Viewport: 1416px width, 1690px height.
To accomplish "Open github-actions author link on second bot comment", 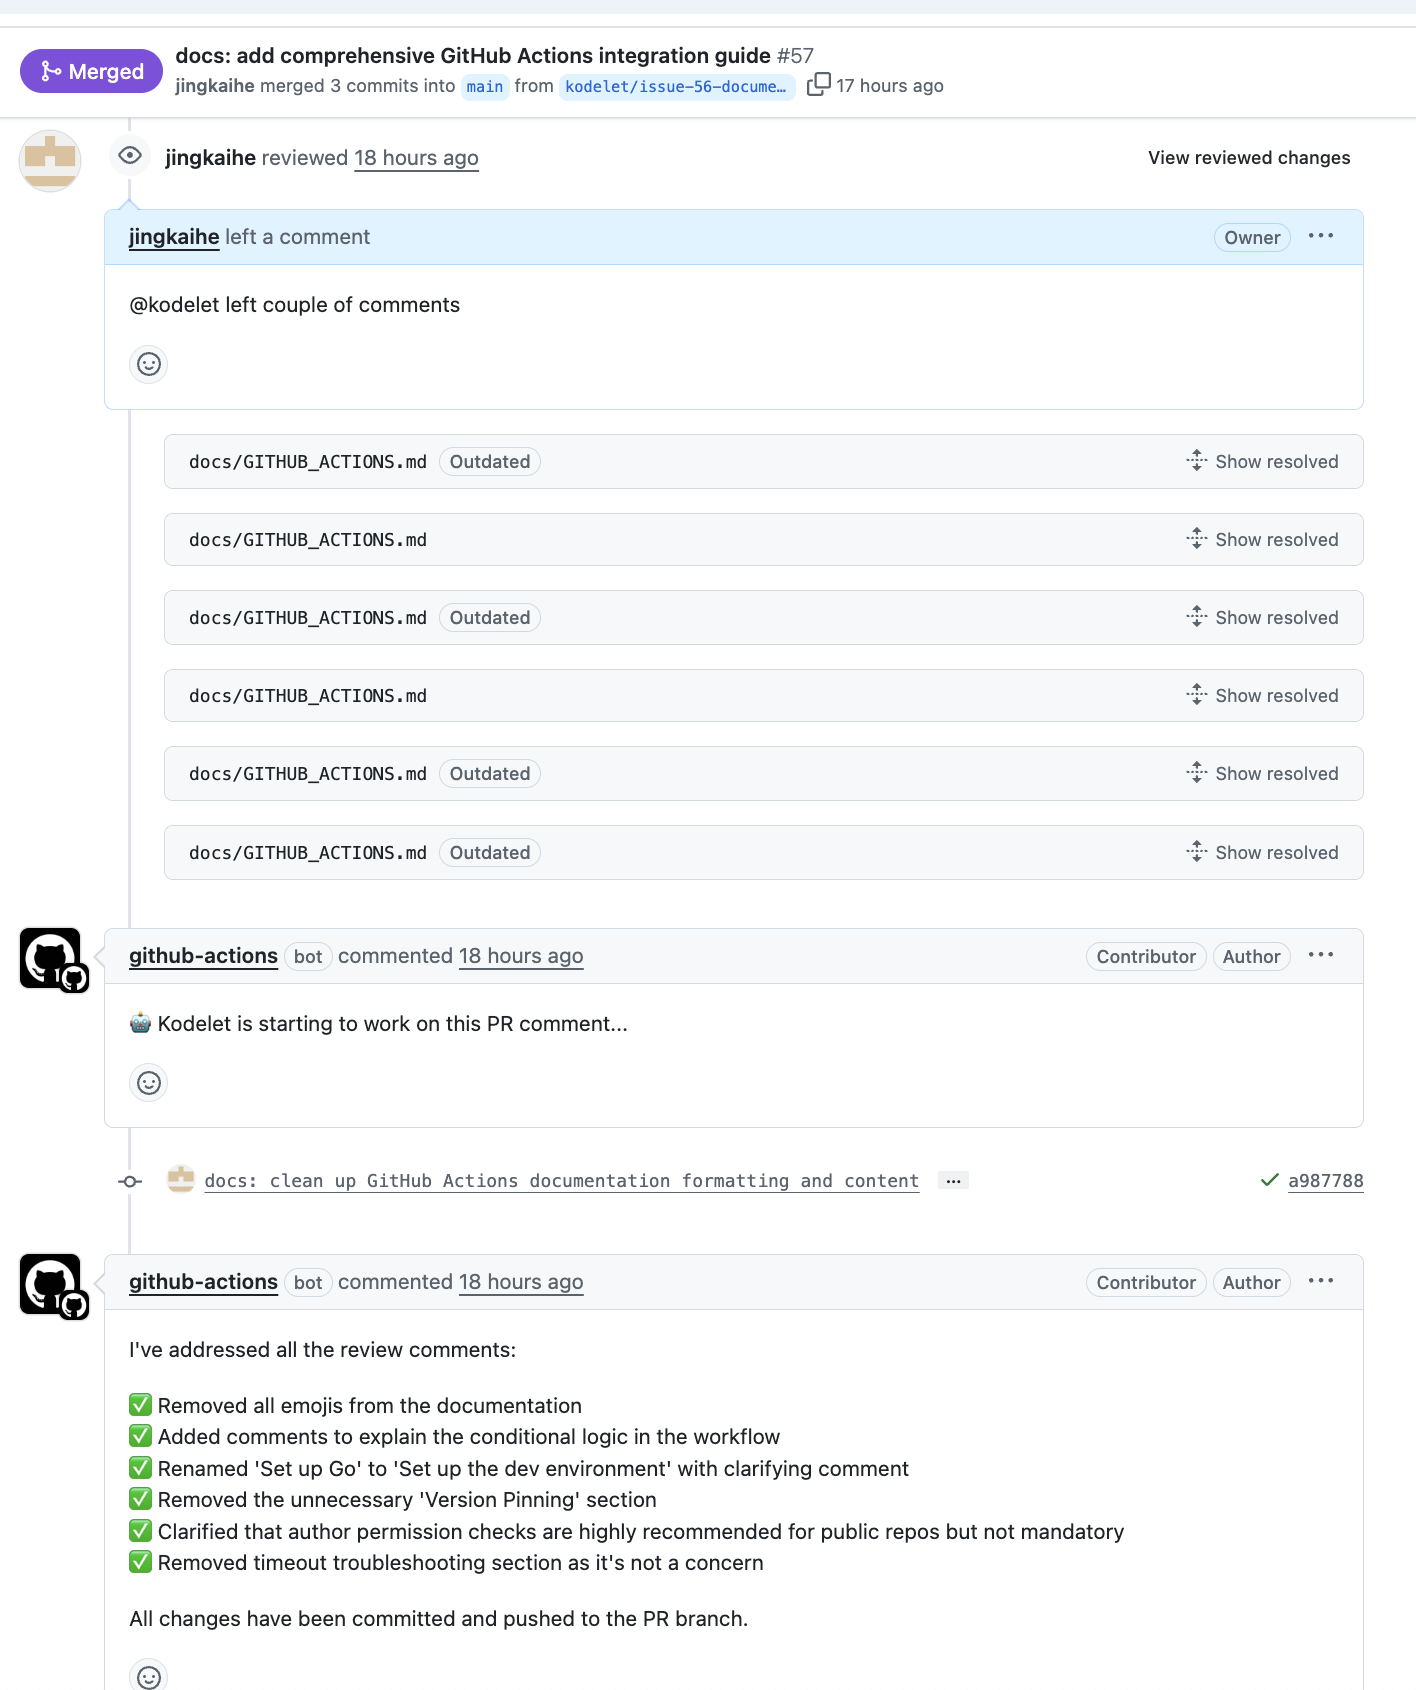I will [203, 1282].
